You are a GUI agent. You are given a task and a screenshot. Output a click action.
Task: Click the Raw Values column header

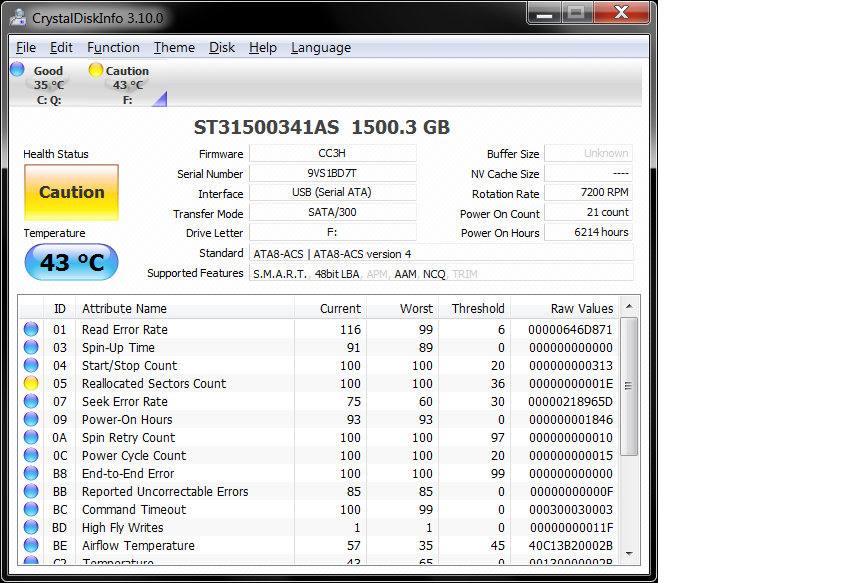click(x=581, y=308)
